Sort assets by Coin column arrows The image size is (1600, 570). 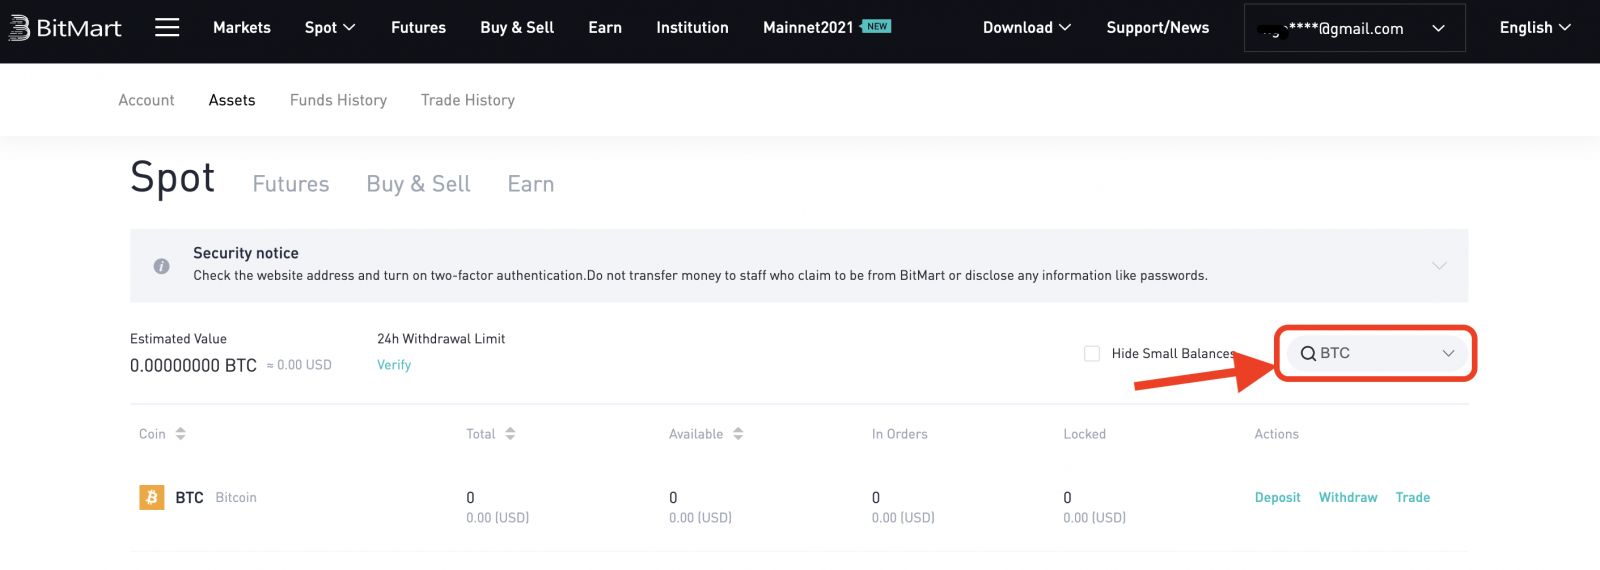point(181,434)
